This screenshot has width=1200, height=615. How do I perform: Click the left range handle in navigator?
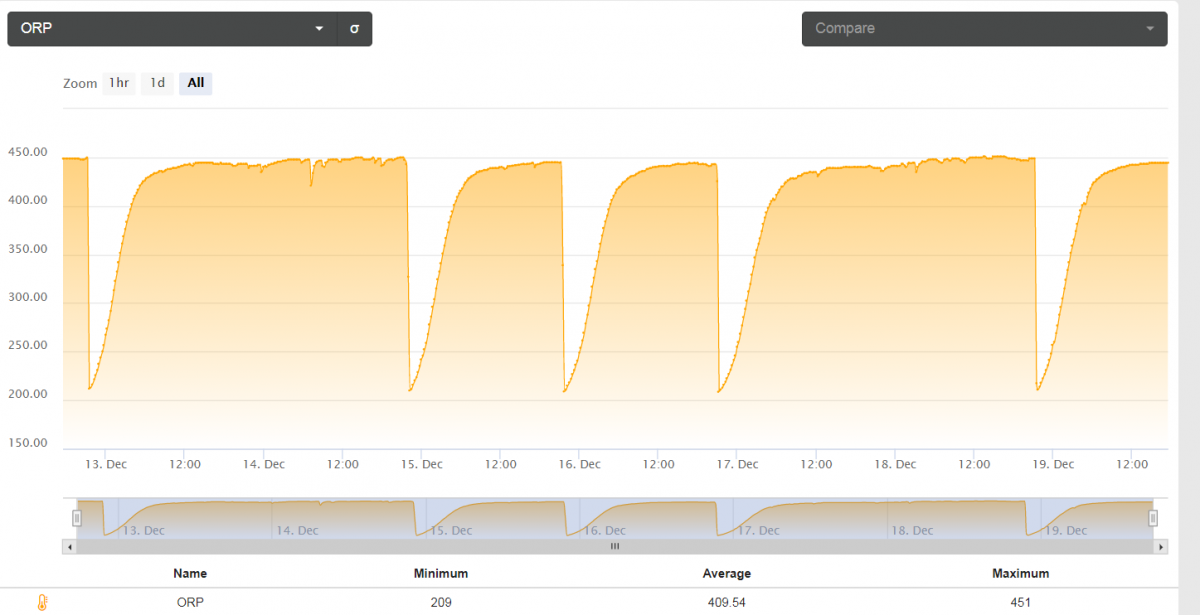(x=77, y=517)
